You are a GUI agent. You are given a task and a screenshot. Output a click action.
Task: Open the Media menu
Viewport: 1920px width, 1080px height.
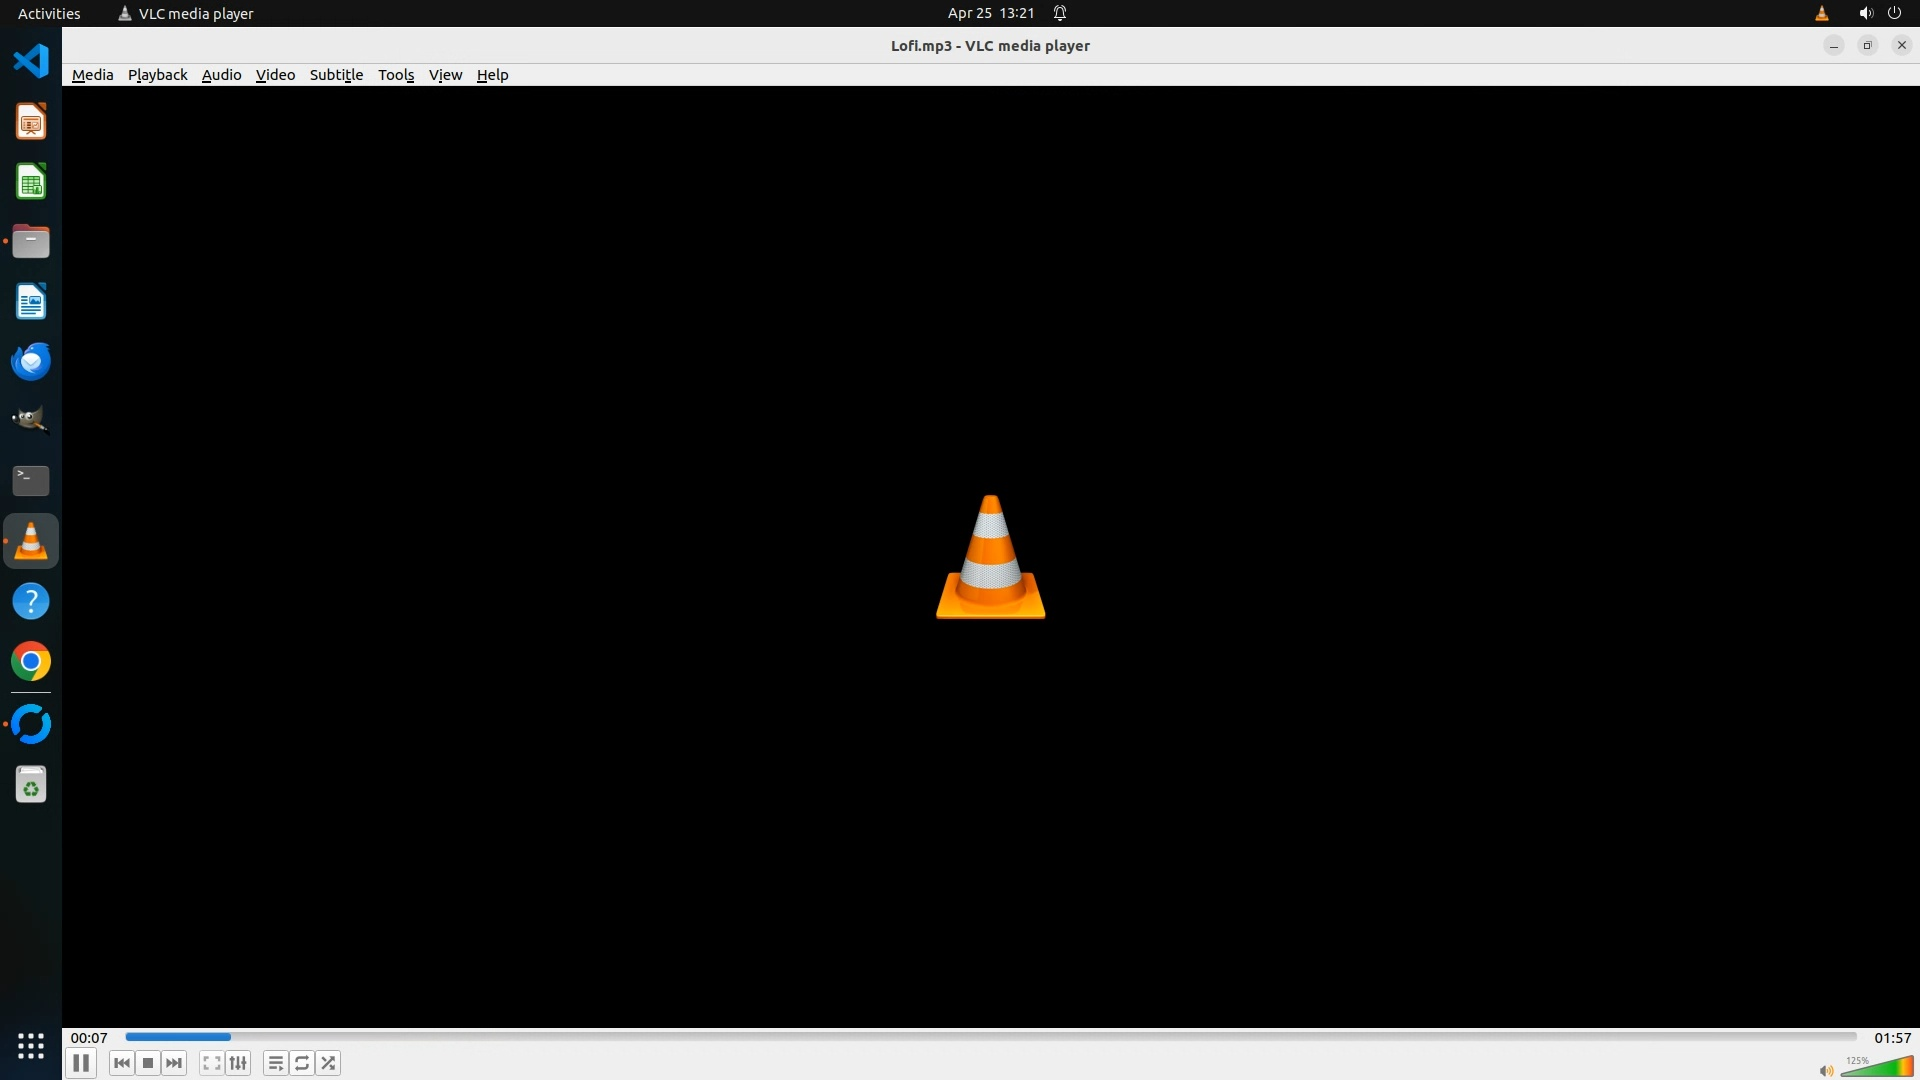(x=92, y=75)
